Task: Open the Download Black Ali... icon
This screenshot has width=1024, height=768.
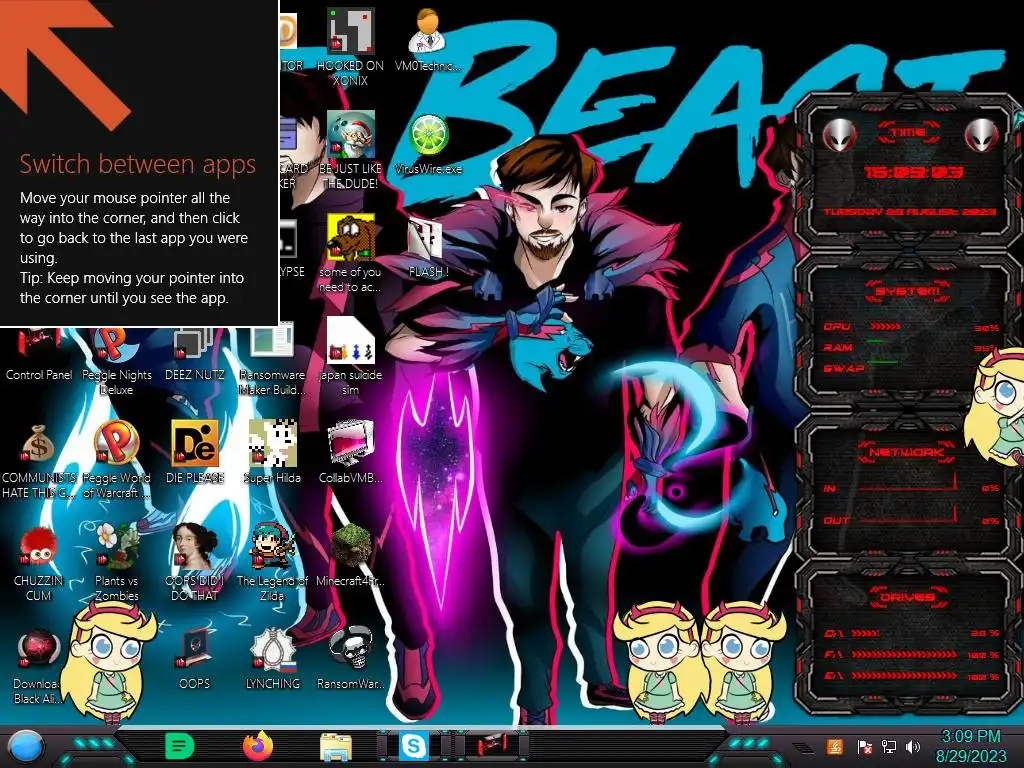Action: coord(39,666)
